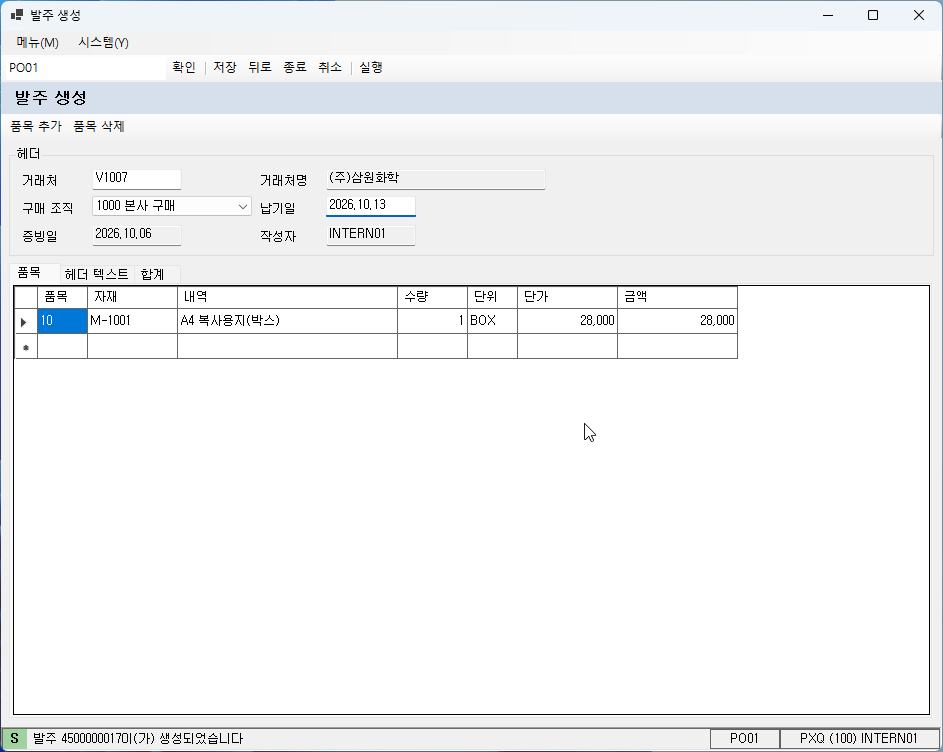Click the 거래처 field containing V1007
Viewport: 943px width, 752px height.
pos(137,179)
